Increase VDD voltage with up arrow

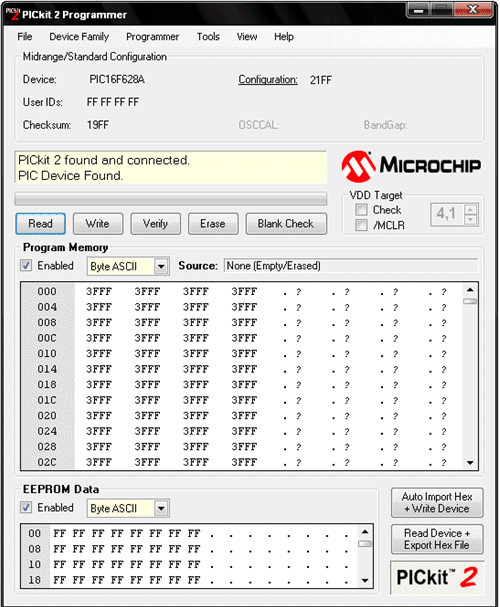pos(470,210)
